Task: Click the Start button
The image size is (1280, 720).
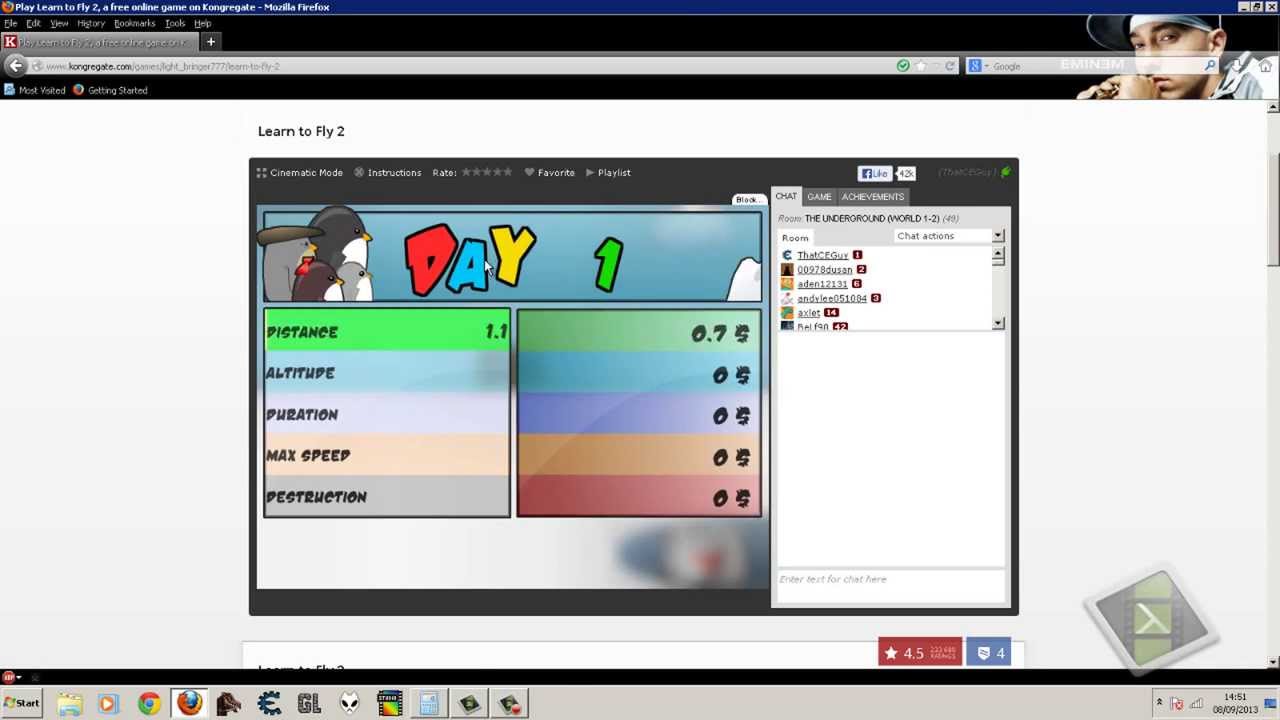Action: pos(21,704)
